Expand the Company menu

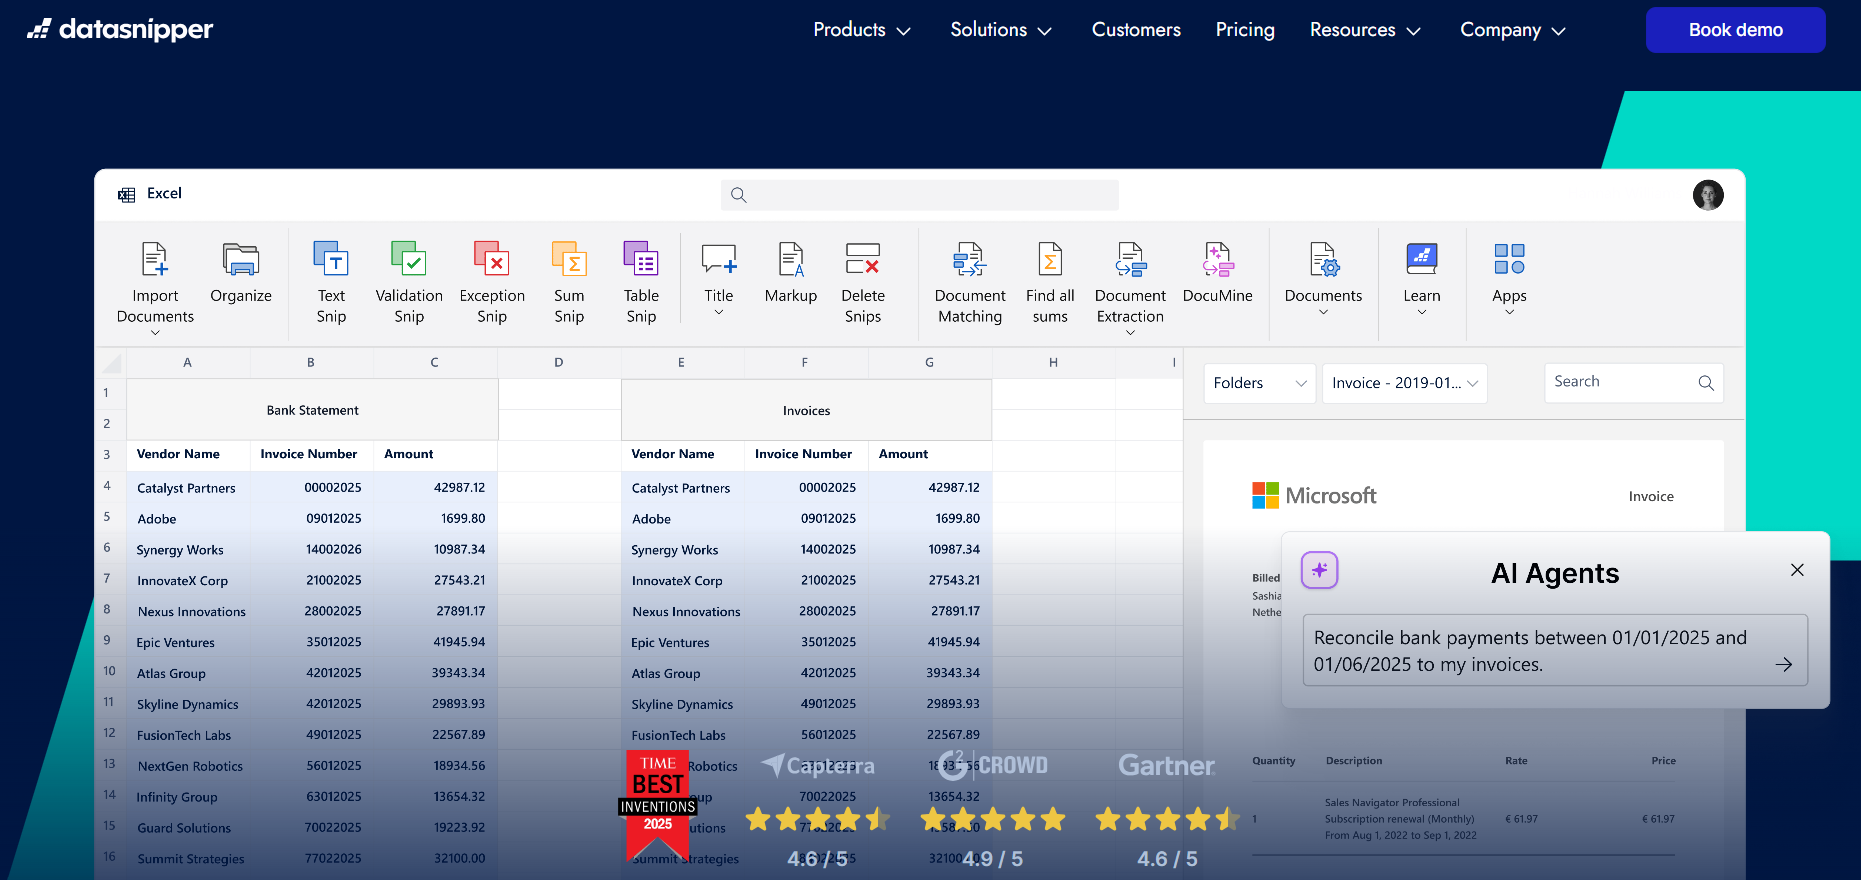pos(1512,30)
